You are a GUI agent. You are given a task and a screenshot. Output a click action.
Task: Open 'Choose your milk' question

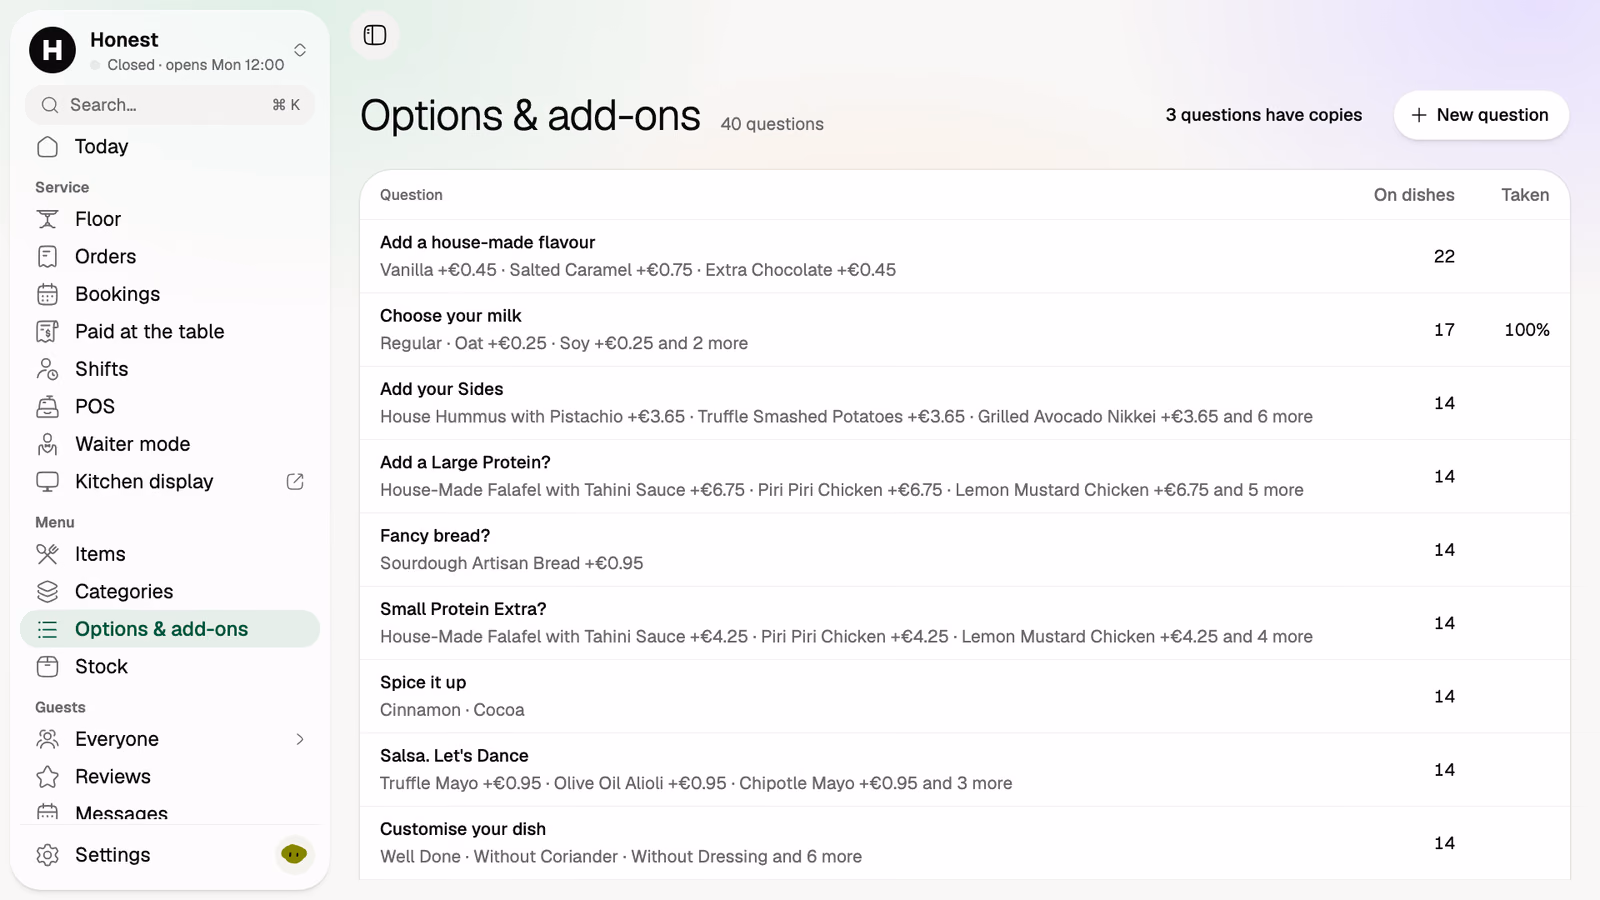(965, 330)
